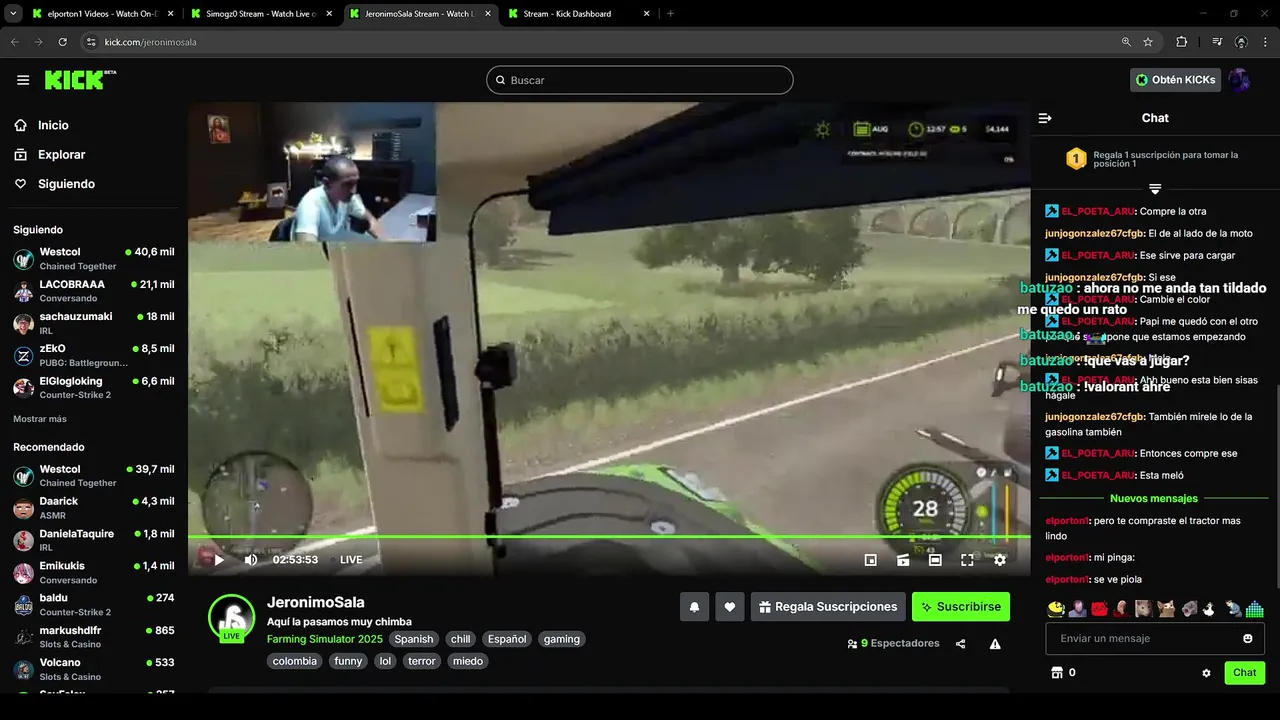Open baldu recommended channel
The width and height of the screenshot is (1280, 720).
[x=94, y=605]
